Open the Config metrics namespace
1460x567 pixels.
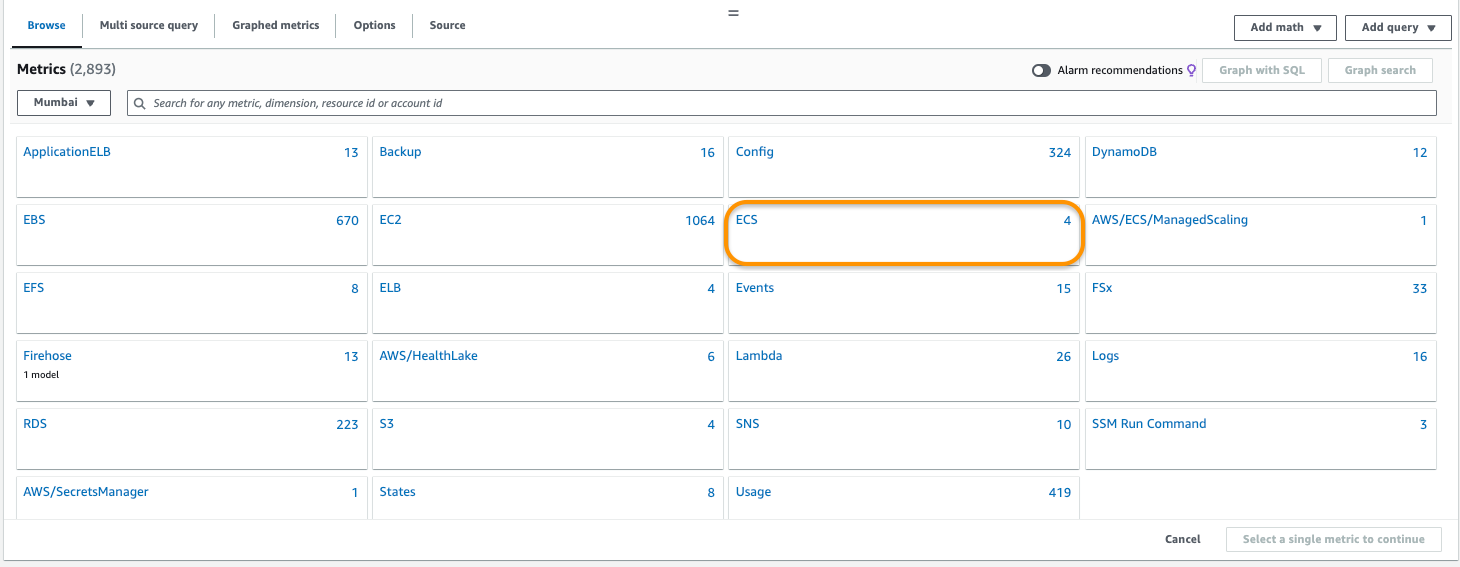tap(904, 167)
